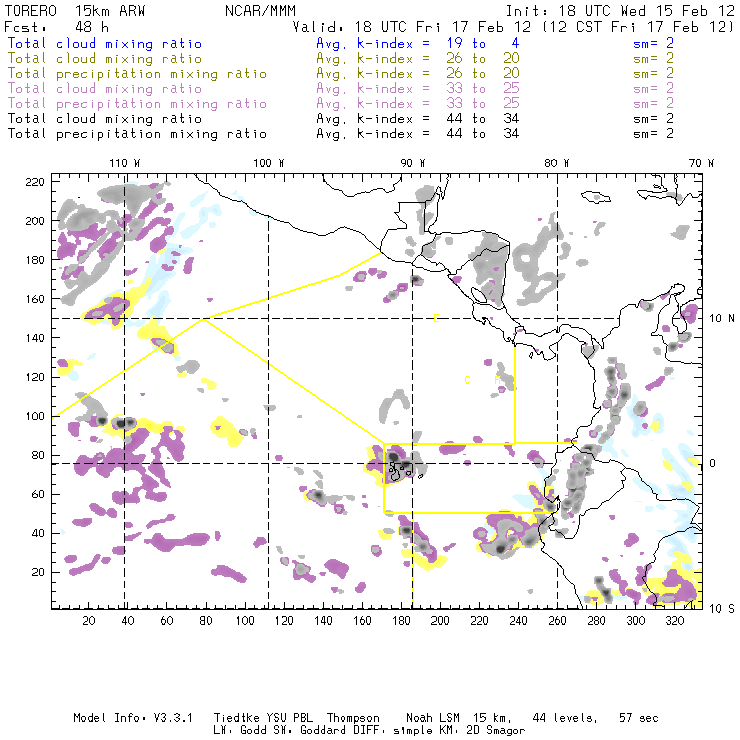Click the '10 N' latitude label
The height and width of the screenshot is (740, 740).
coord(722,319)
